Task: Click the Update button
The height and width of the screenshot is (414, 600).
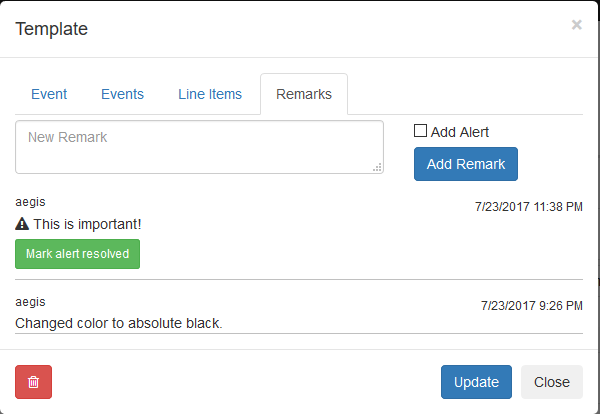Action: tap(476, 382)
